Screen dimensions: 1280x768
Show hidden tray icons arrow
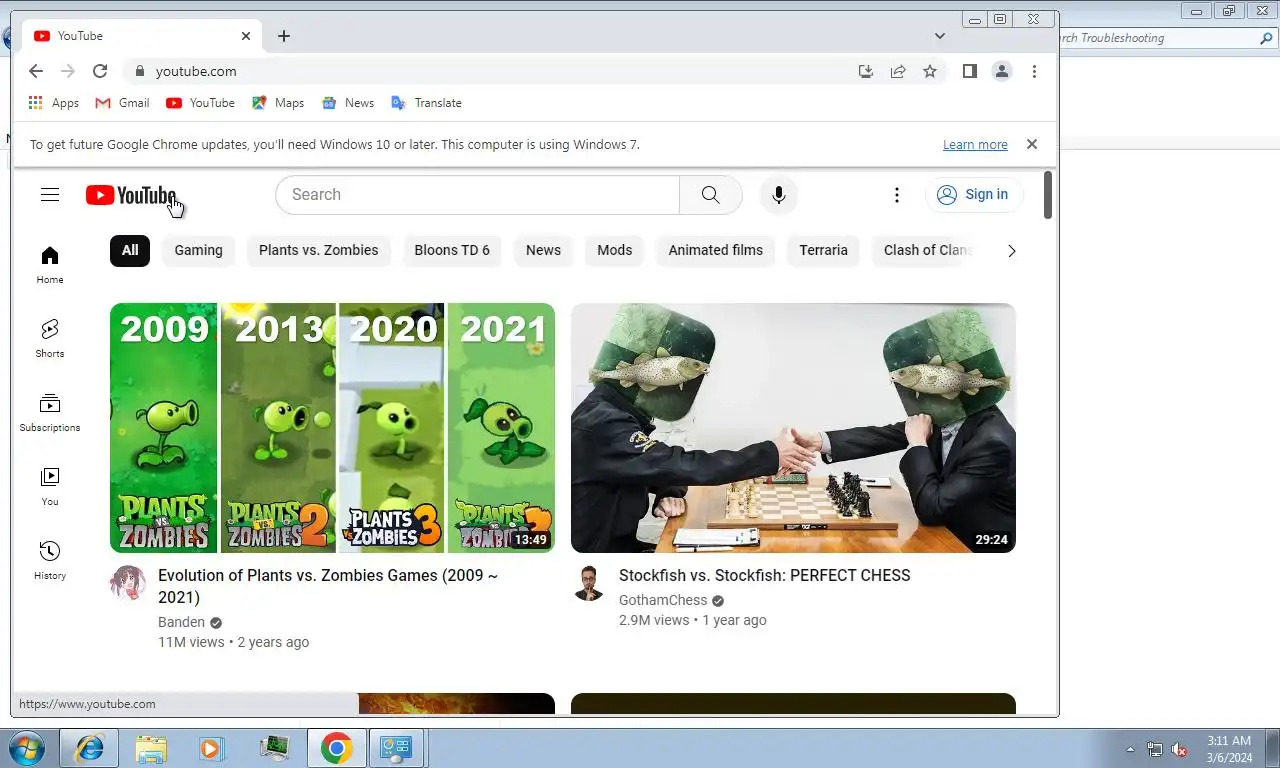(x=1131, y=749)
